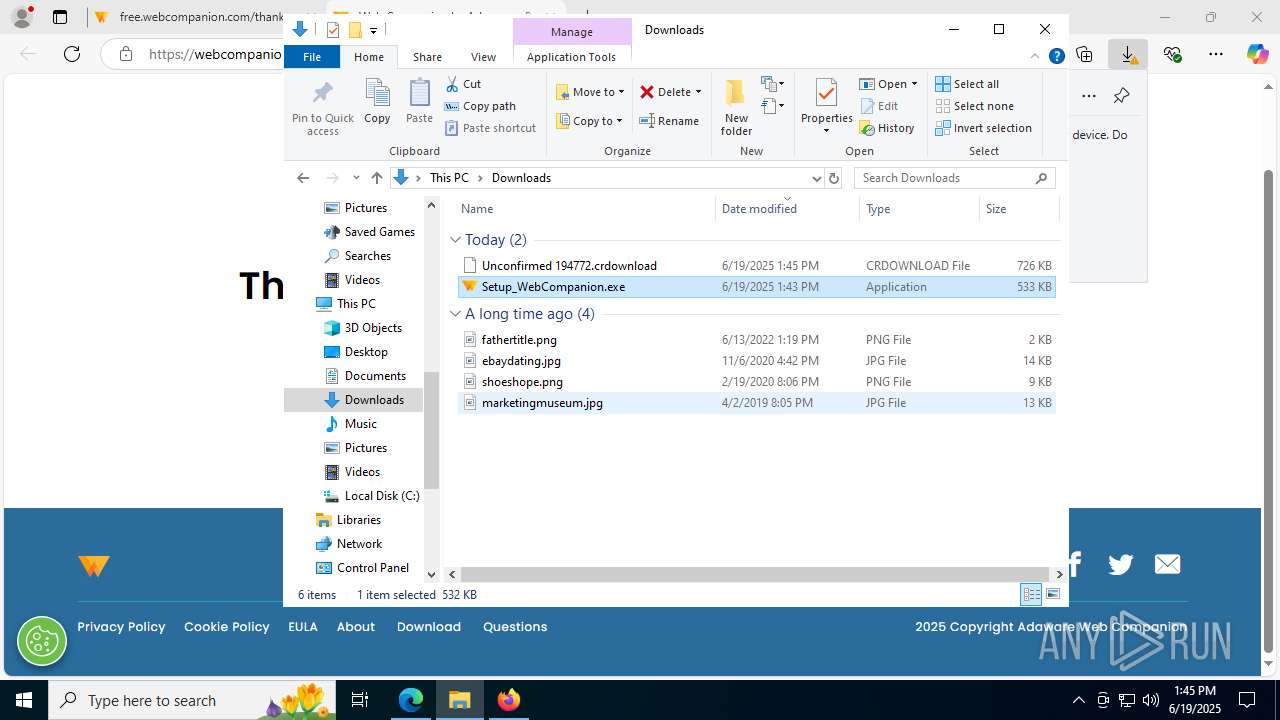The image size is (1280, 720).
Task: Click History in Open group
Action: pos(887,128)
